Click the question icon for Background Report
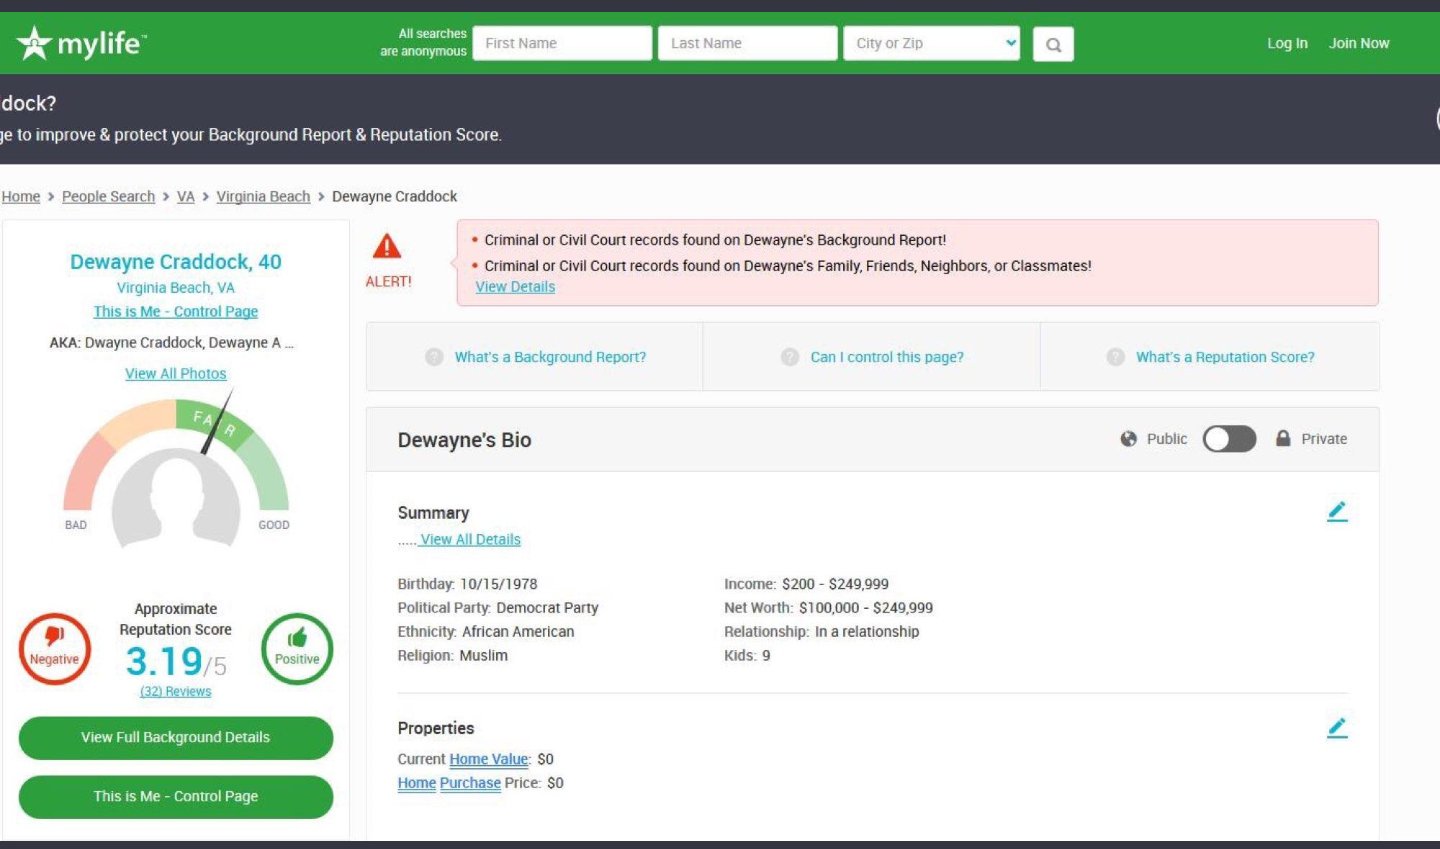 434,357
